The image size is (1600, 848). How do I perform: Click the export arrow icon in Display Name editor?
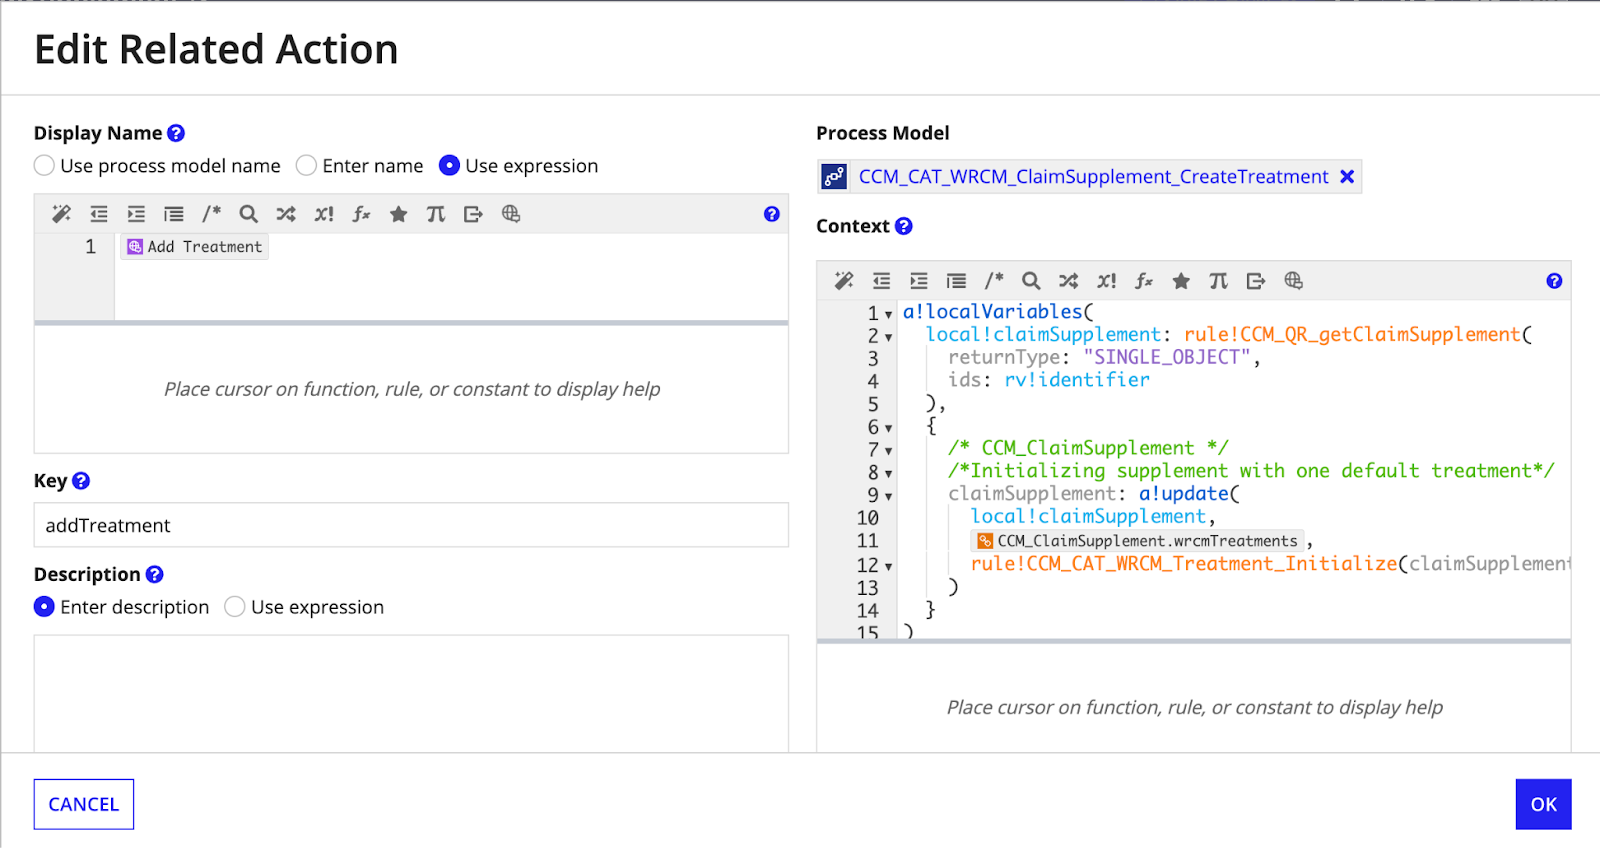pos(473,214)
